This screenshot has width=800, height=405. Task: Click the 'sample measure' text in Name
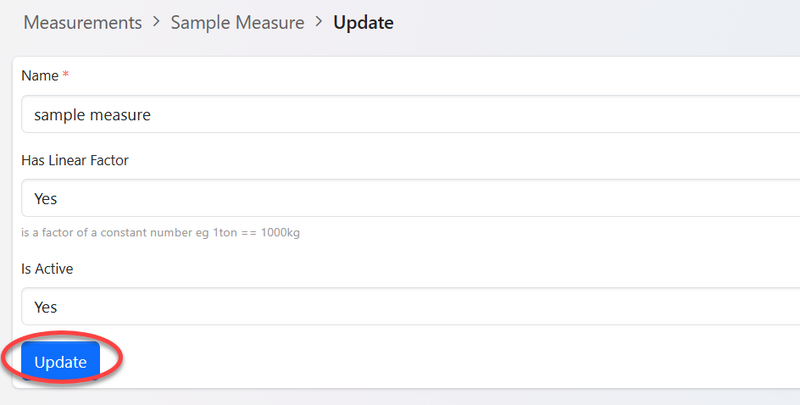[92, 115]
